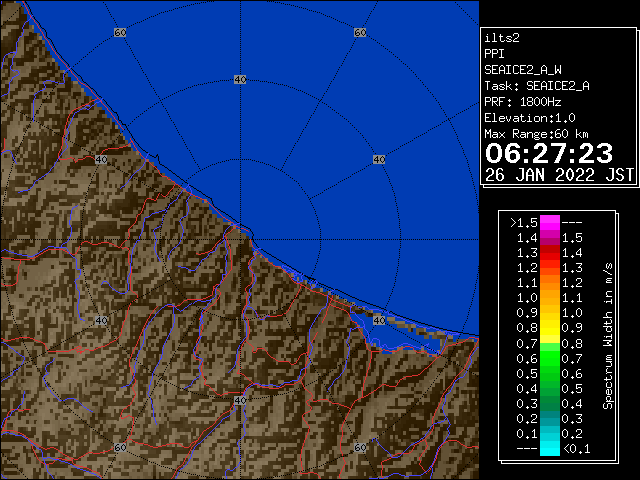This screenshot has width=640, height=480.
Task: Click the 40 range label over the sea to the east-northeast
Action: (x=379, y=159)
